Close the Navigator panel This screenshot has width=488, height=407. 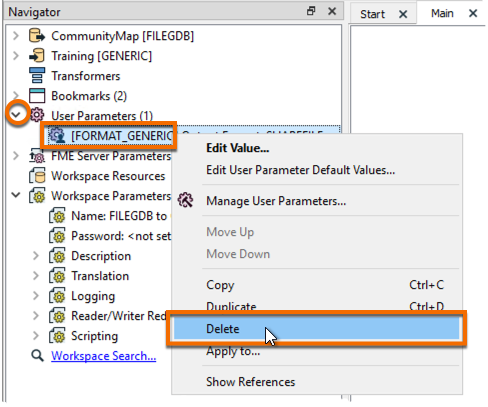click(x=332, y=11)
